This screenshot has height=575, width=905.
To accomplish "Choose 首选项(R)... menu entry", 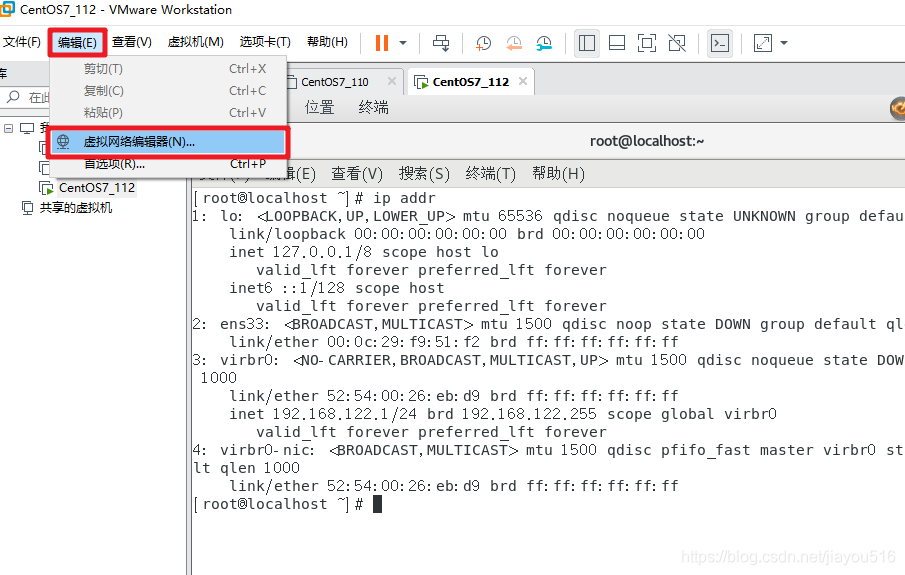I will pyautogui.click(x=168, y=164).
